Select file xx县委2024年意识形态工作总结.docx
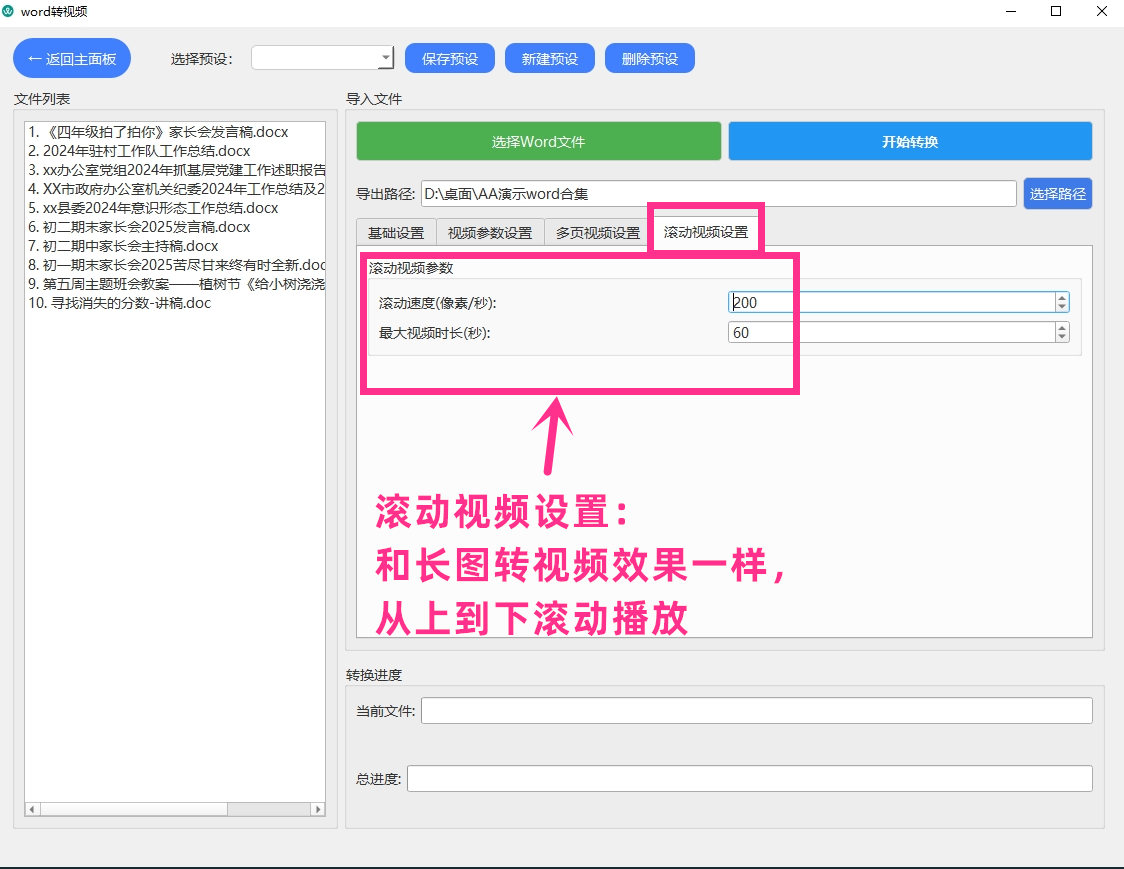This screenshot has width=1124, height=869. (175, 208)
